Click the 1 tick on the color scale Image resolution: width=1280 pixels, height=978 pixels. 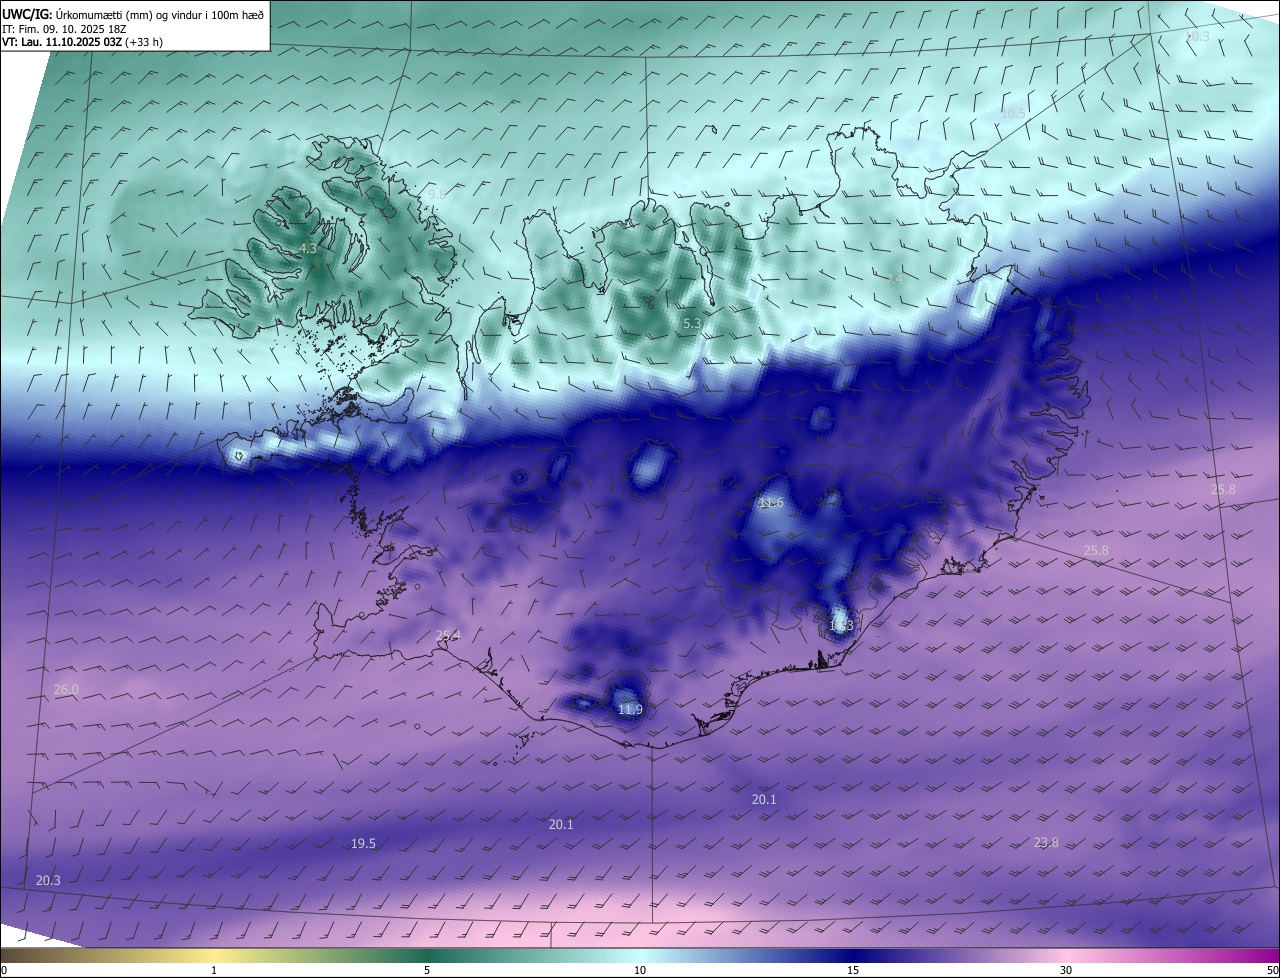click(214, 970)
